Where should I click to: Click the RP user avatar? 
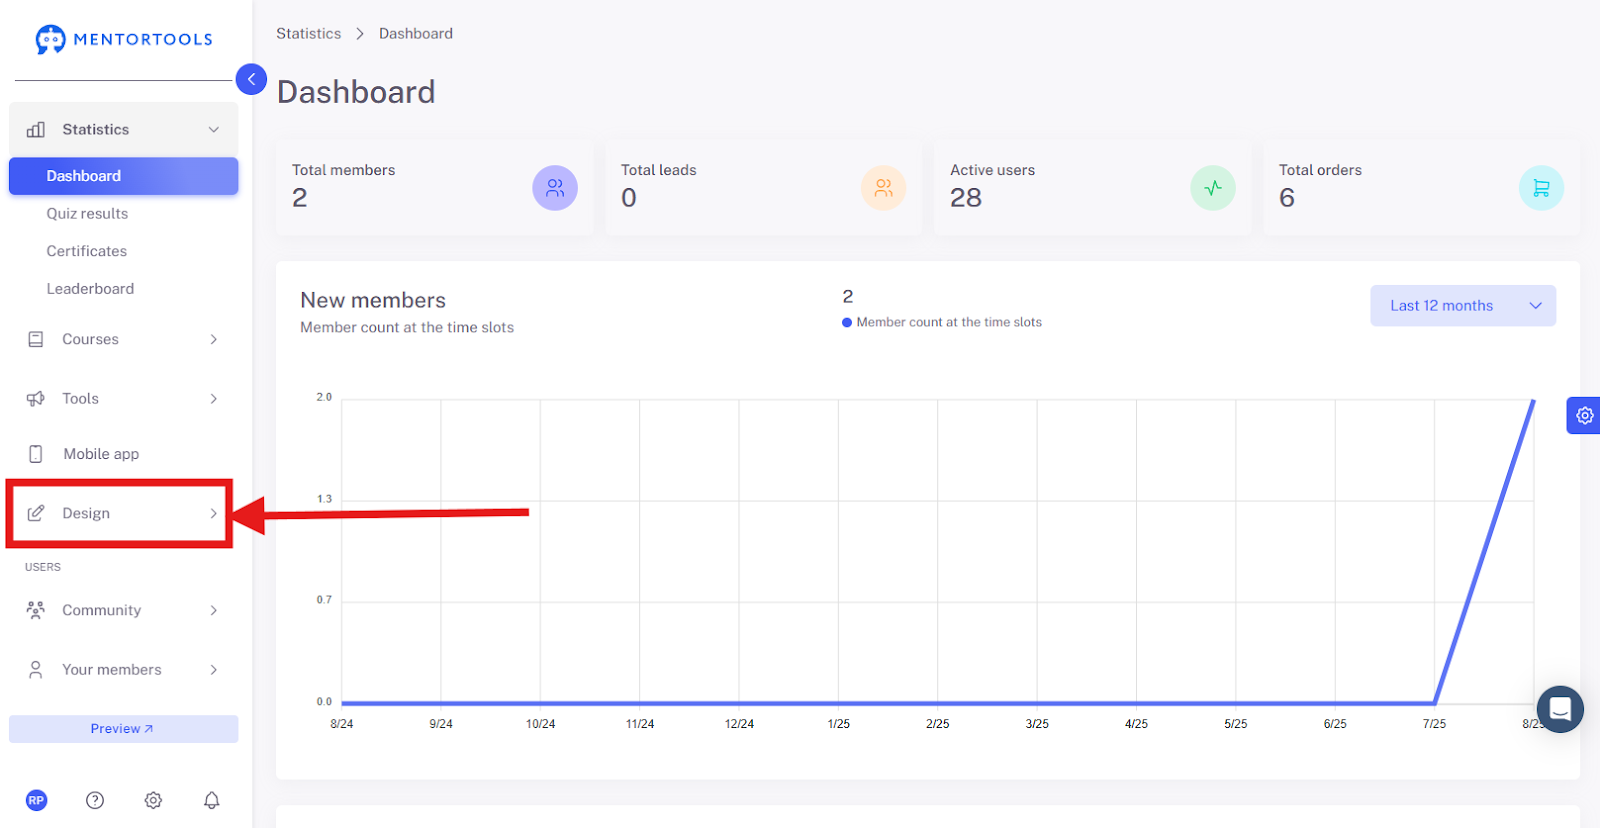click(37, 800)
